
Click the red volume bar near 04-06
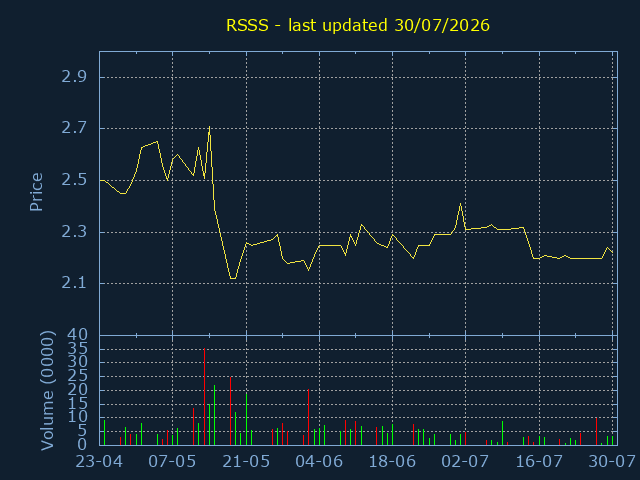tap(308, 417)
